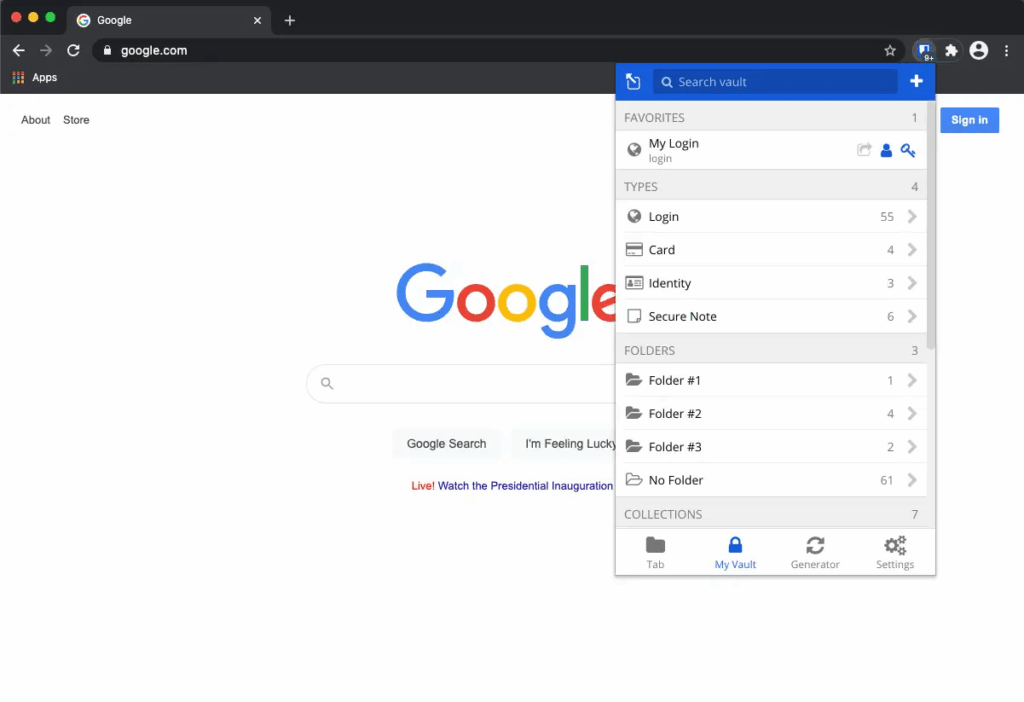Open the Chrome extensions puzzle icon
Viewport: 1024px width, 702px height.
[x=951, y=50]
